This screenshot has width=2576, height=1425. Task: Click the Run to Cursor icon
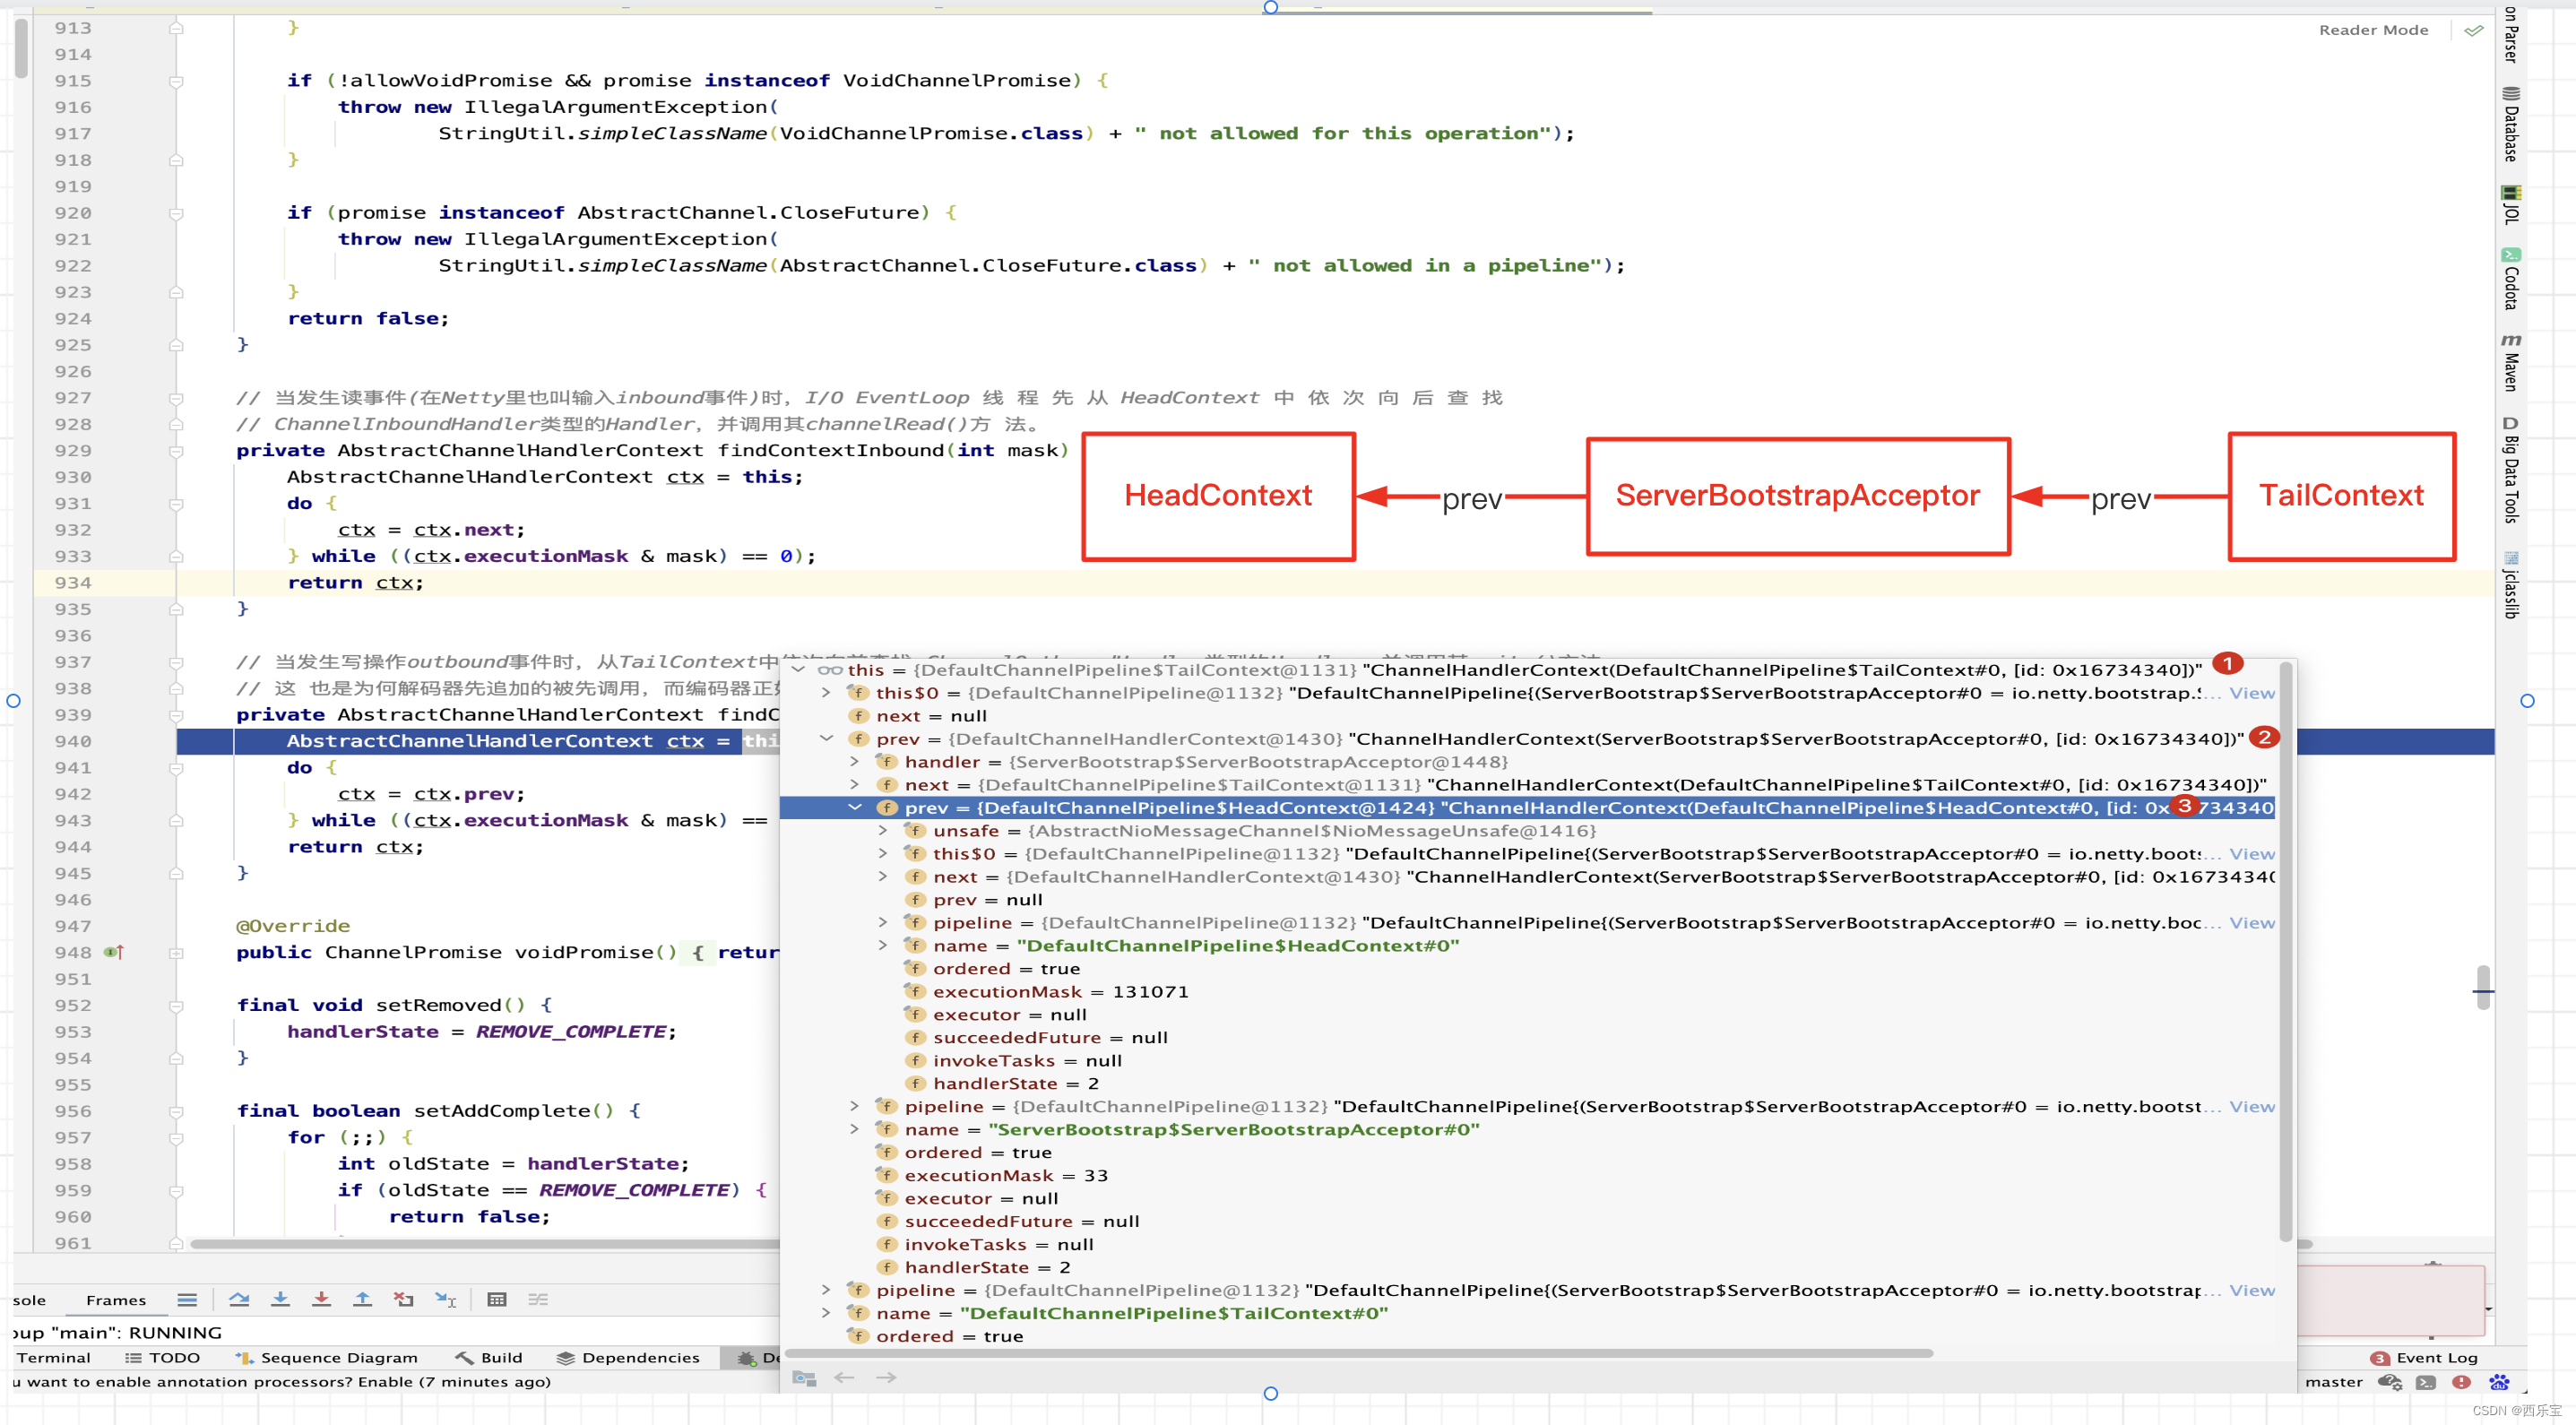tap(446, 1299)
